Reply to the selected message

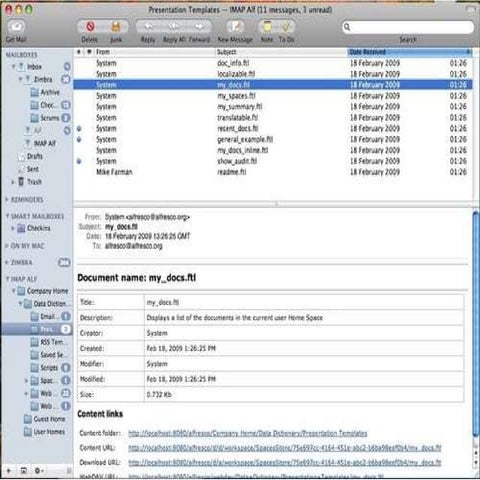(148, 26)
